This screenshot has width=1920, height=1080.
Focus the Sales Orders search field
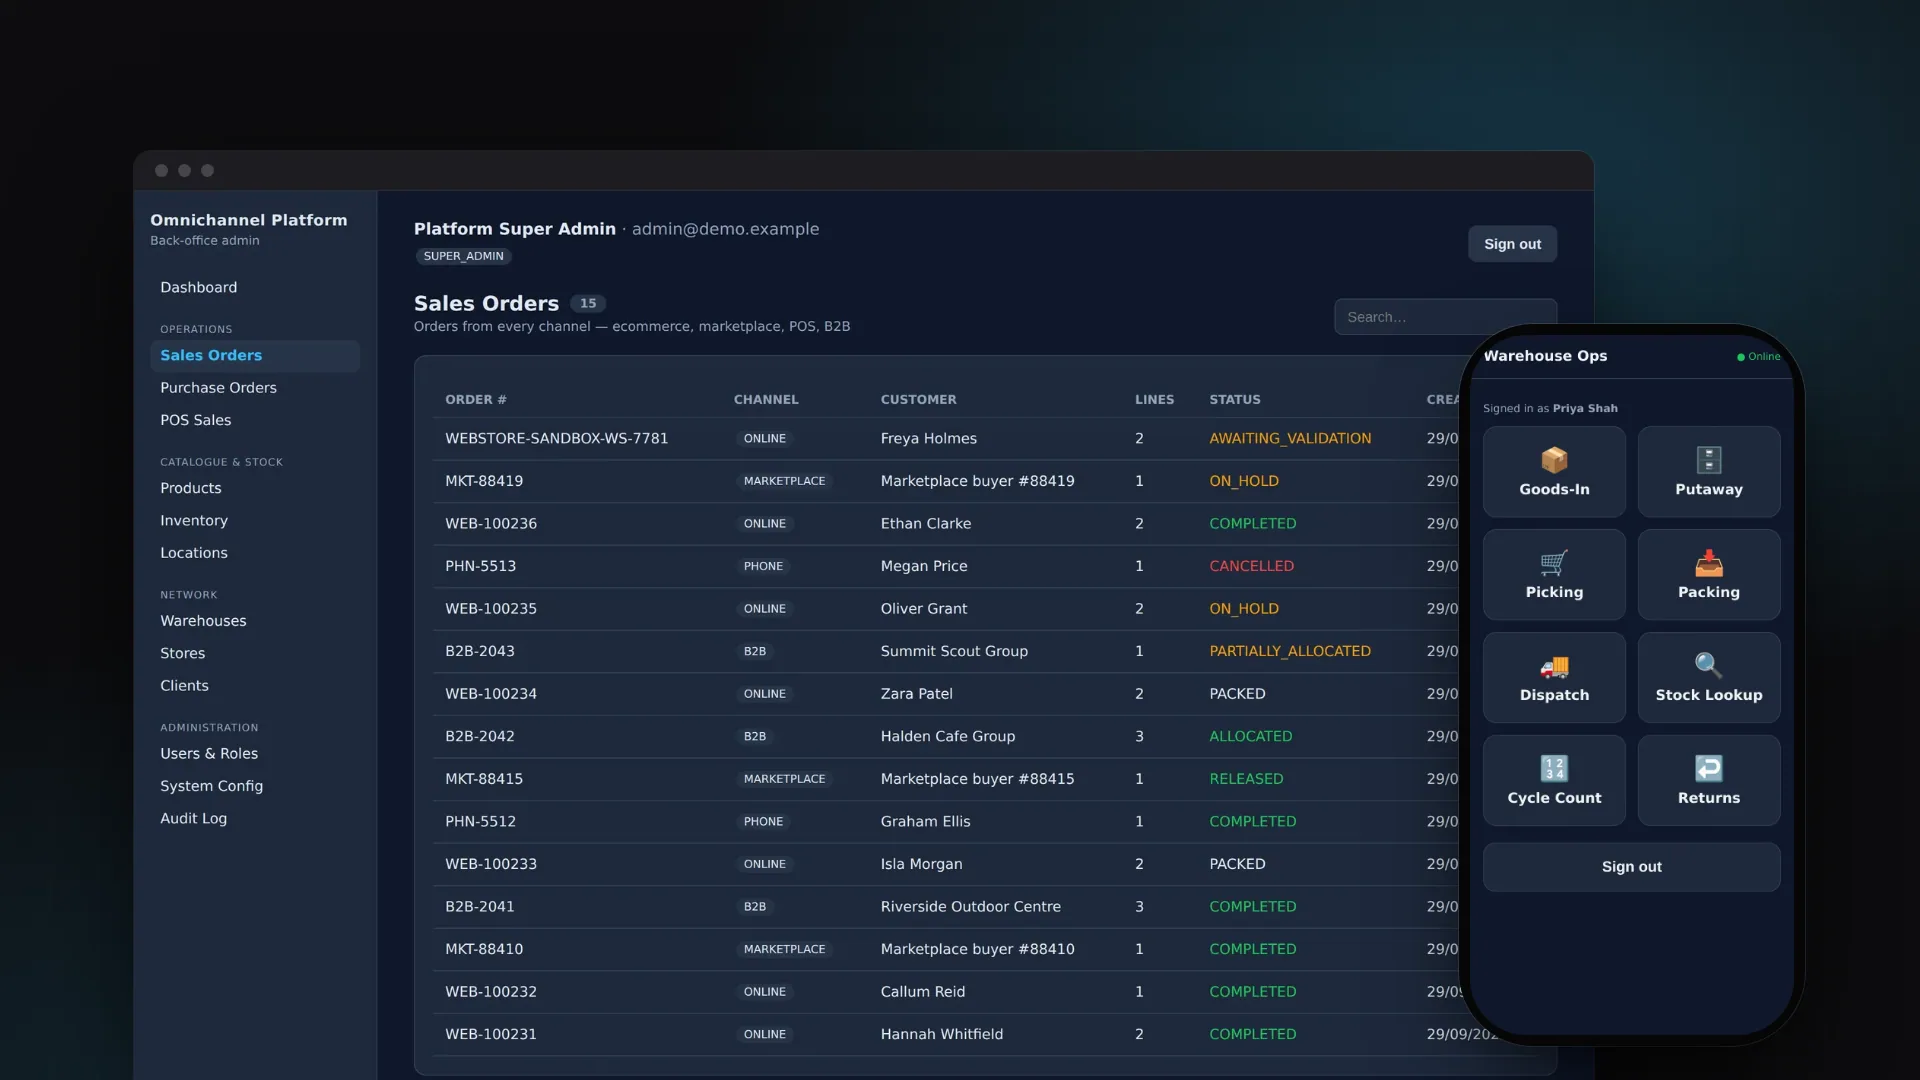(1445, 317)
